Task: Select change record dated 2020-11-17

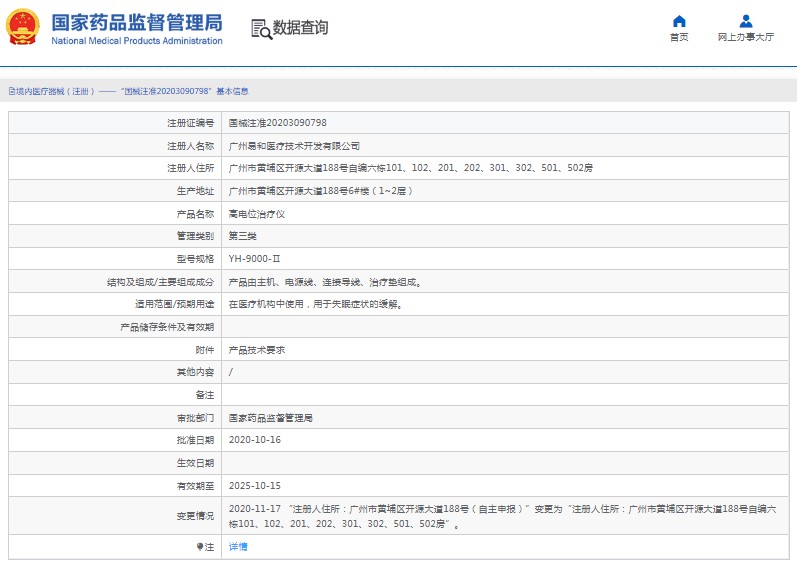Action: click(x=503, y=516)
